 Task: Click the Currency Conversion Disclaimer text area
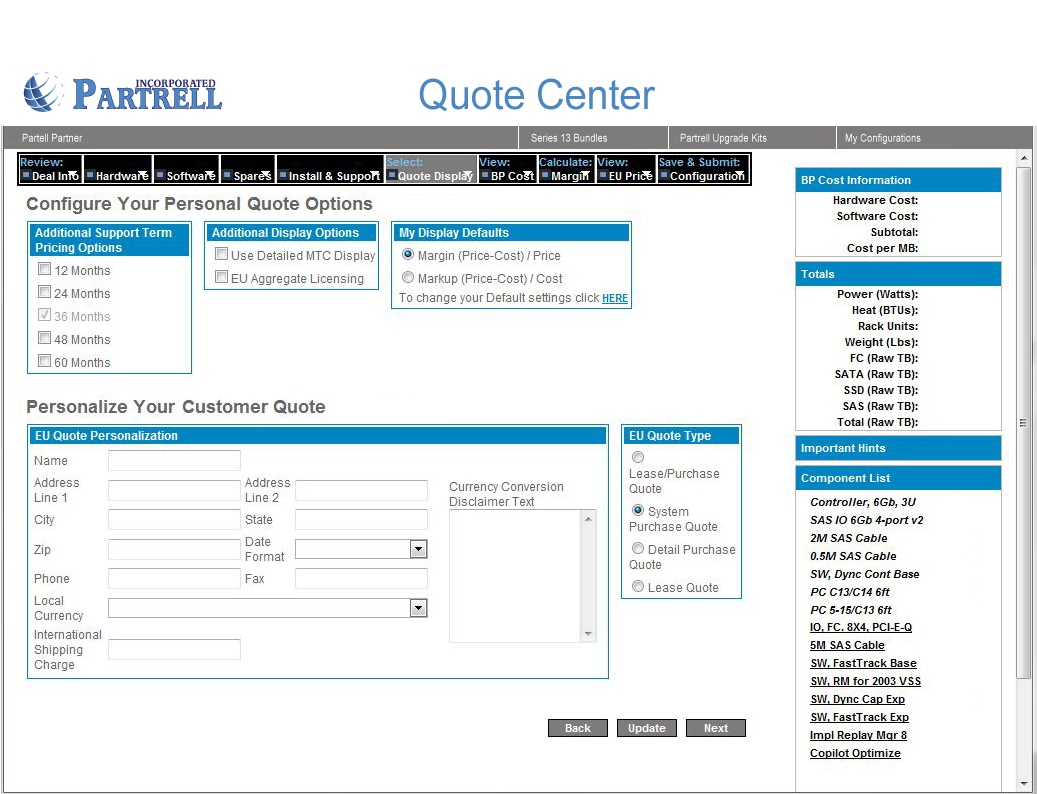[x=515, y=576]
